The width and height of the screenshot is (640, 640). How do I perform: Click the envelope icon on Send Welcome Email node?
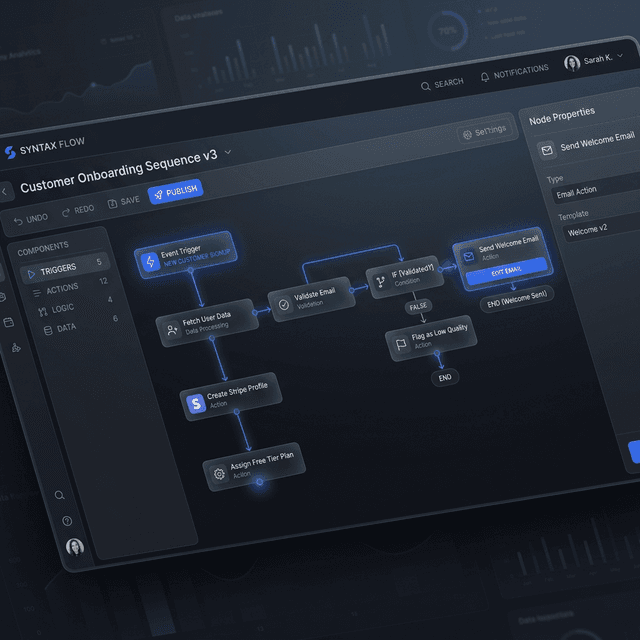[x=469, y=256]
